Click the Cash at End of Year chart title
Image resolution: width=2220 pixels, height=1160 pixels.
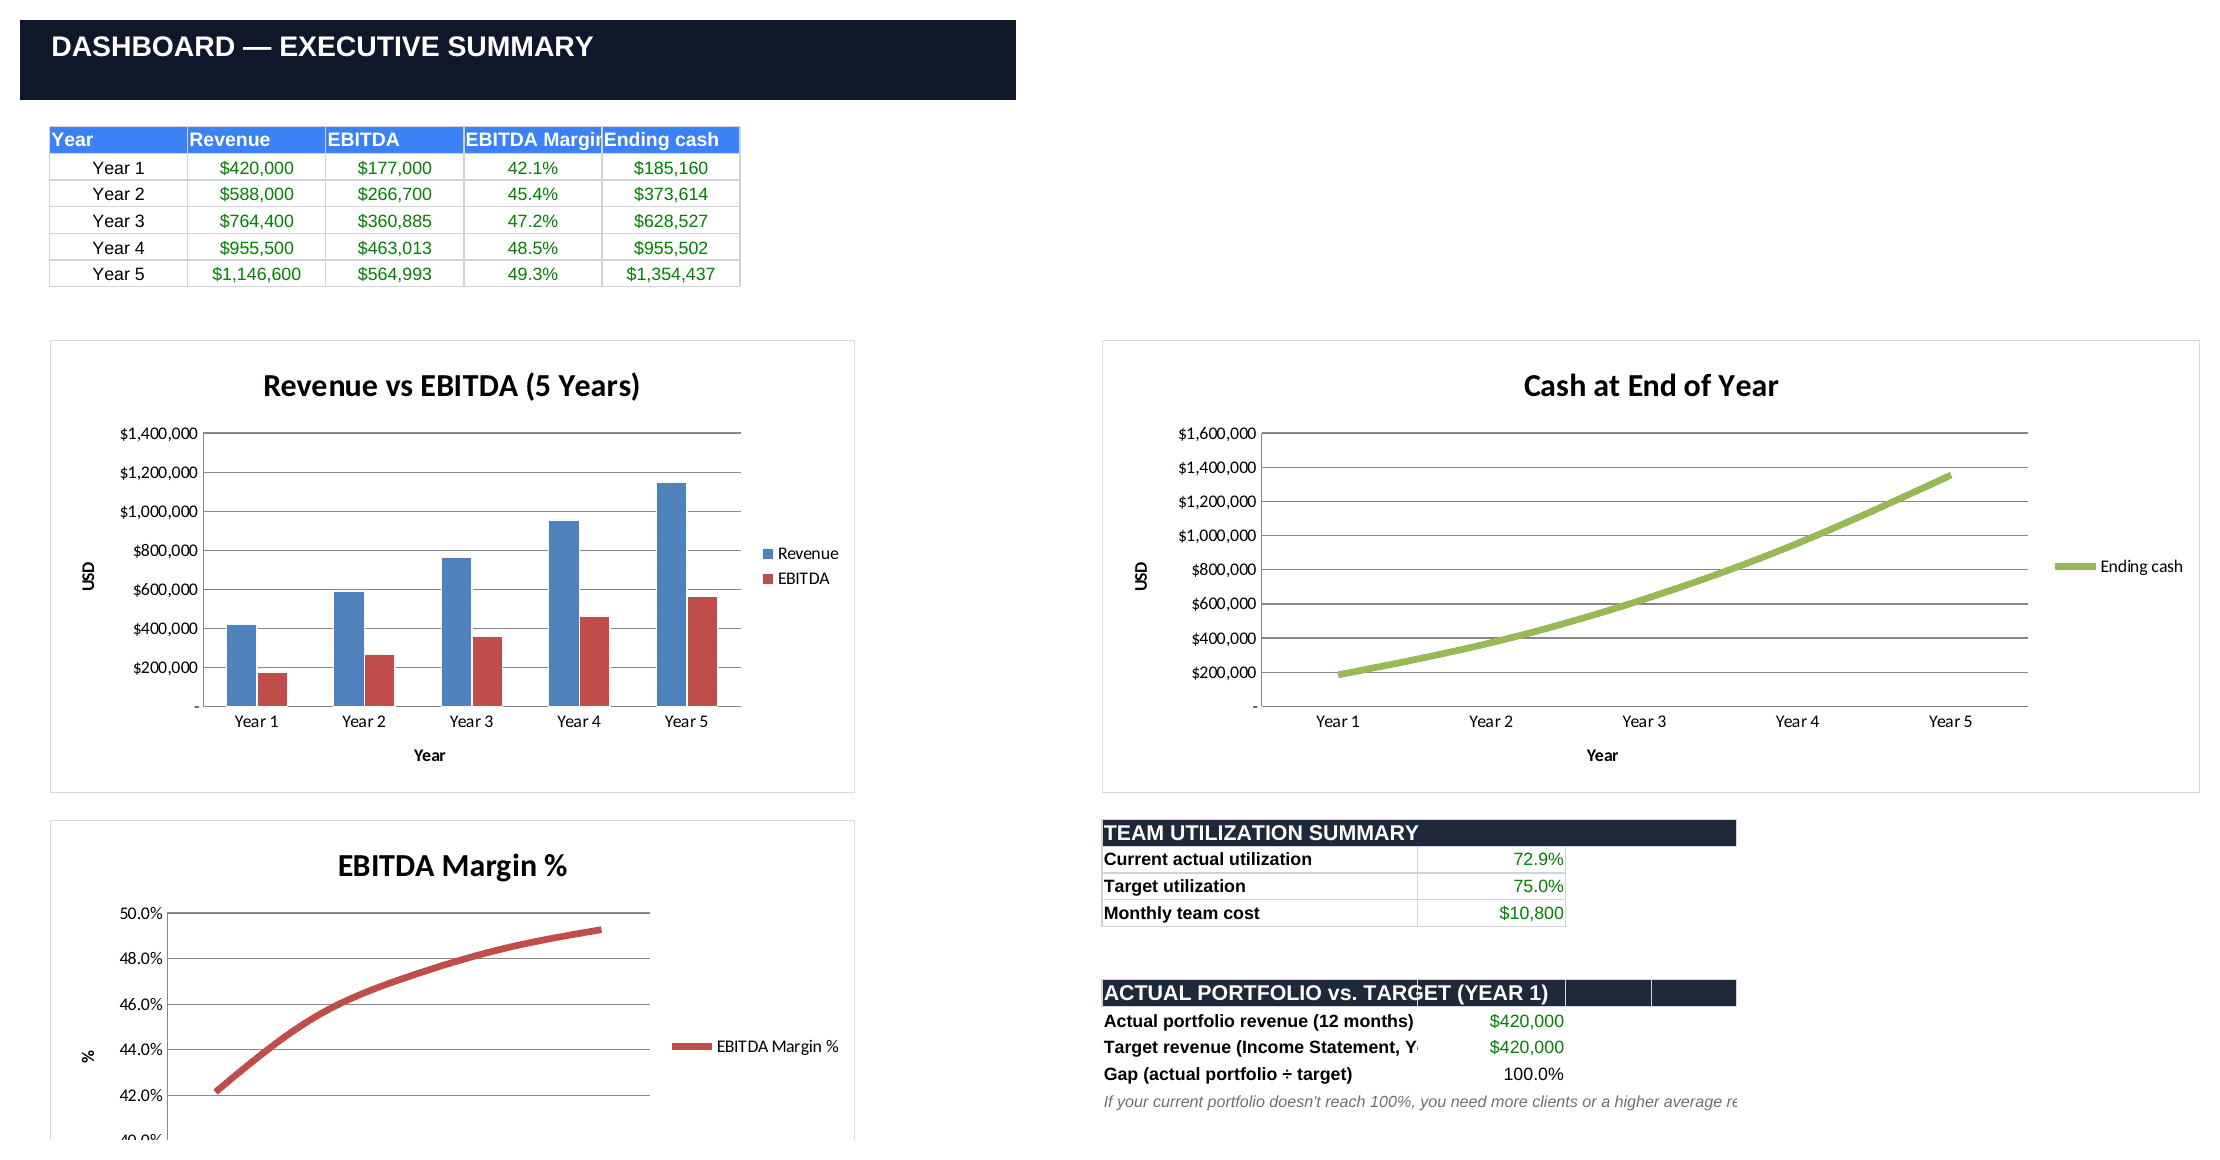1650,386
